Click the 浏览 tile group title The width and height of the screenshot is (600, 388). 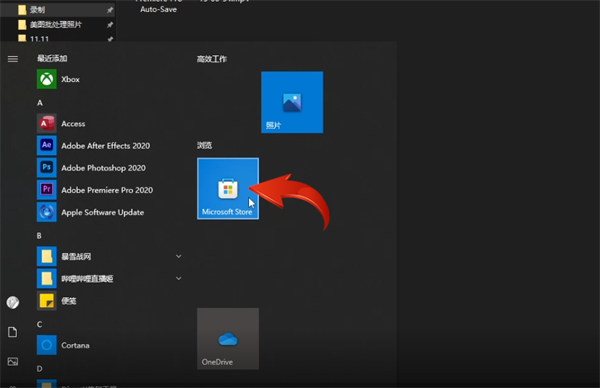coord(204,145)
